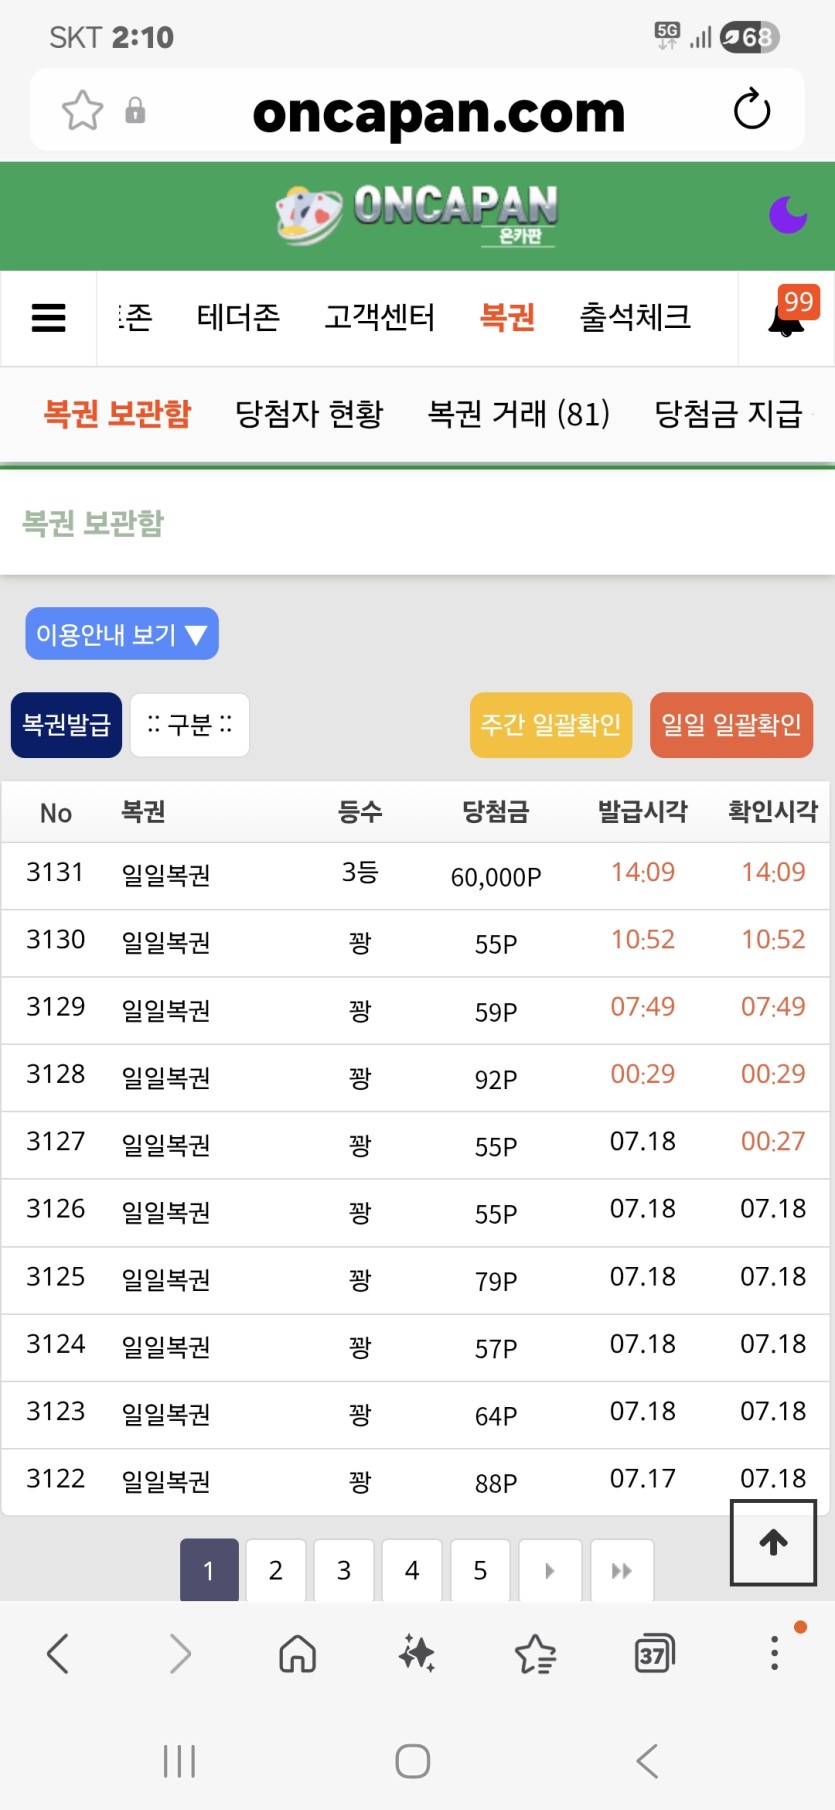Browser forward arrow
This screenshot has width=835, height=1810.
[x=180, y=1654]
